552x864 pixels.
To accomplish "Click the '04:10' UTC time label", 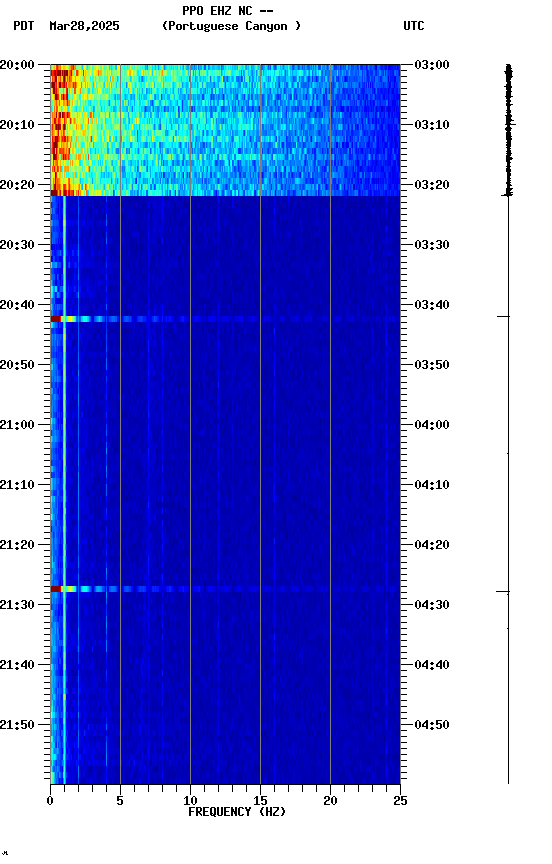I will point(432,485).
